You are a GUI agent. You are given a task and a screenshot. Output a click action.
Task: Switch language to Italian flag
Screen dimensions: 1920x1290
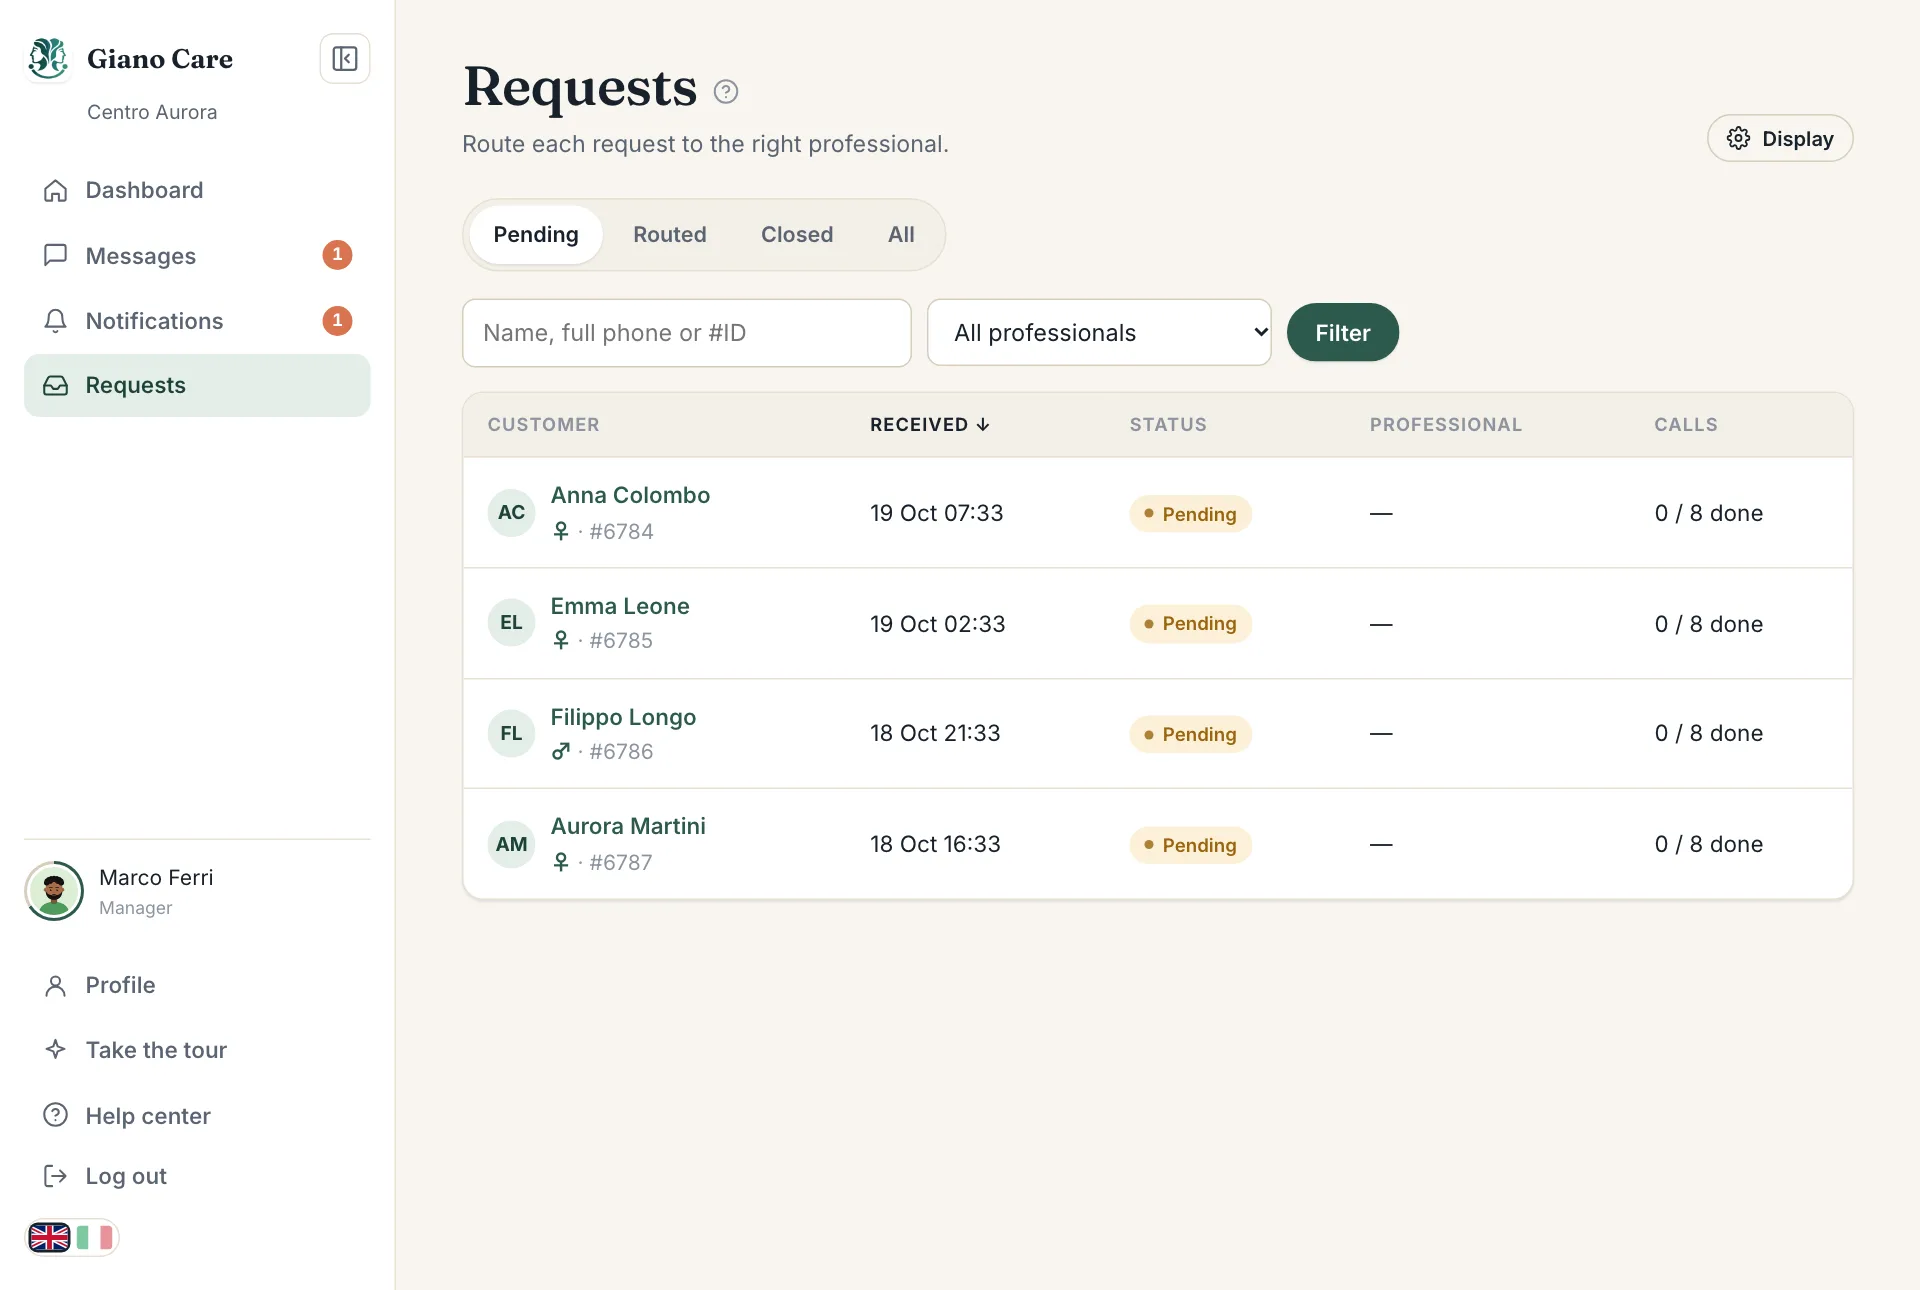click(x=95, y=1238)
